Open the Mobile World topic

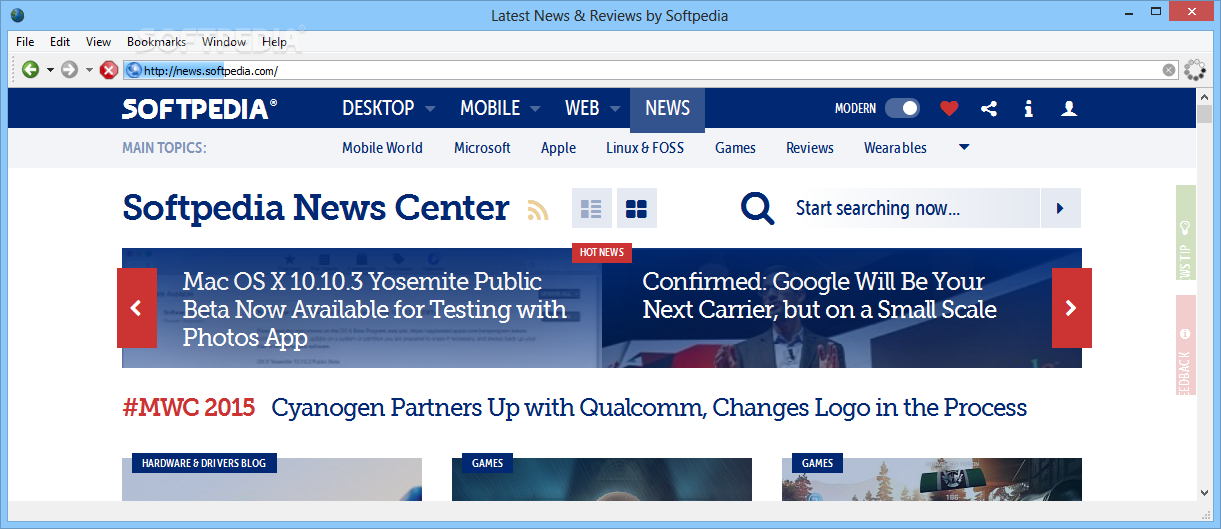pos(382,148)
